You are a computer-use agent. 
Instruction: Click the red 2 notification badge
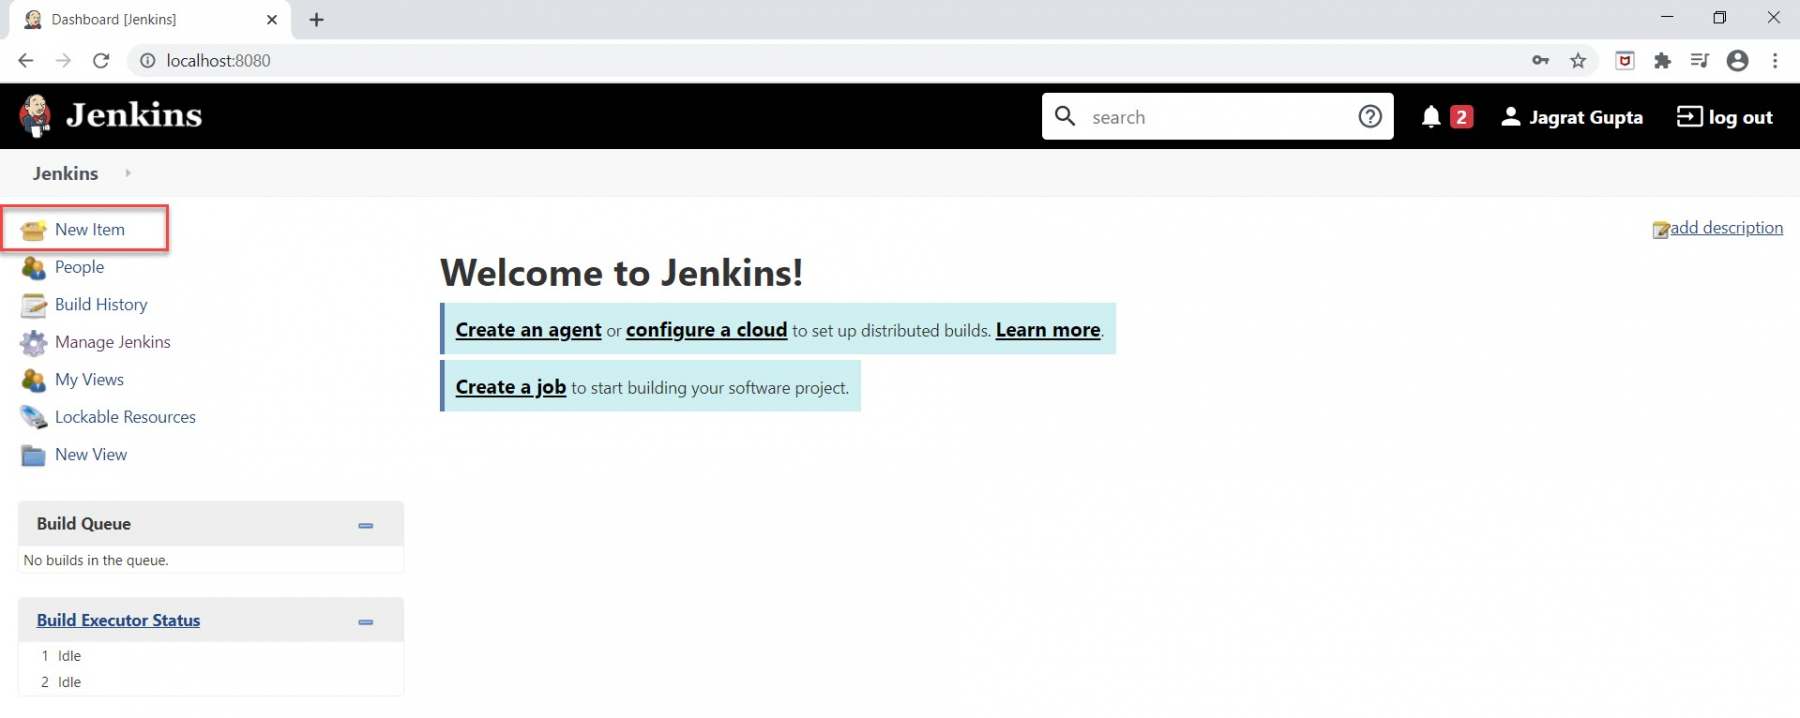tap(1461, 117)
